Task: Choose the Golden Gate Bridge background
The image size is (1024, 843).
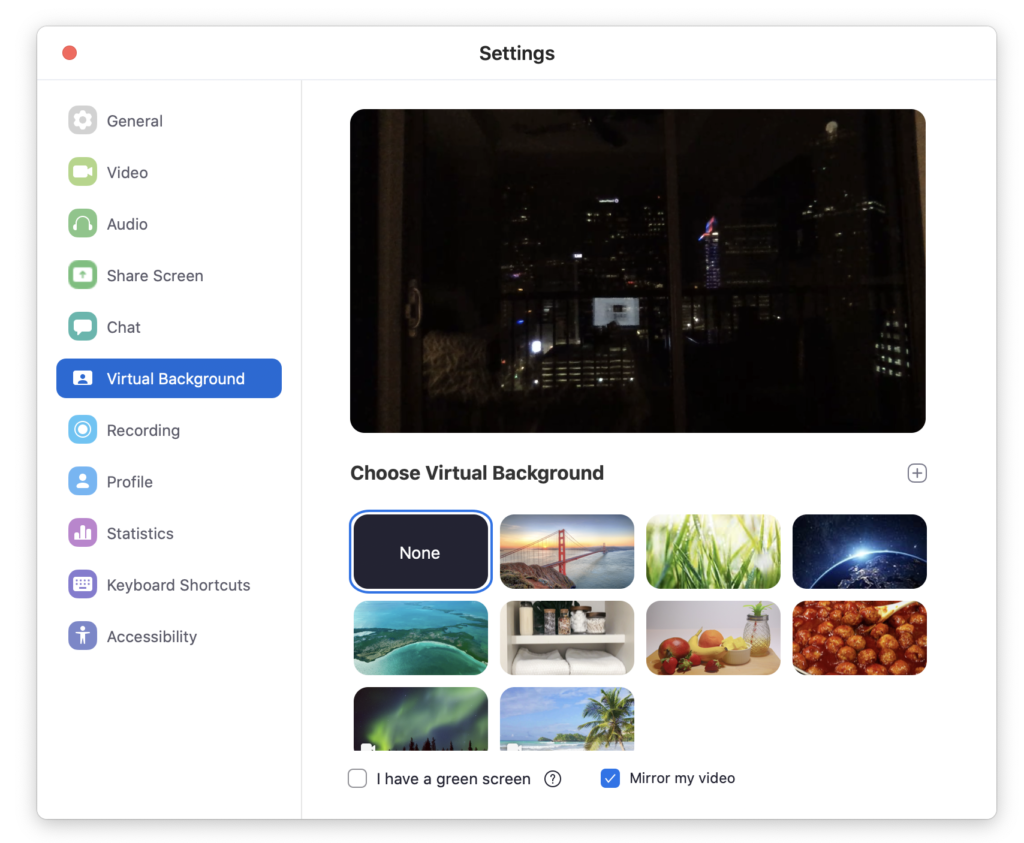Action: coord(567,552)
